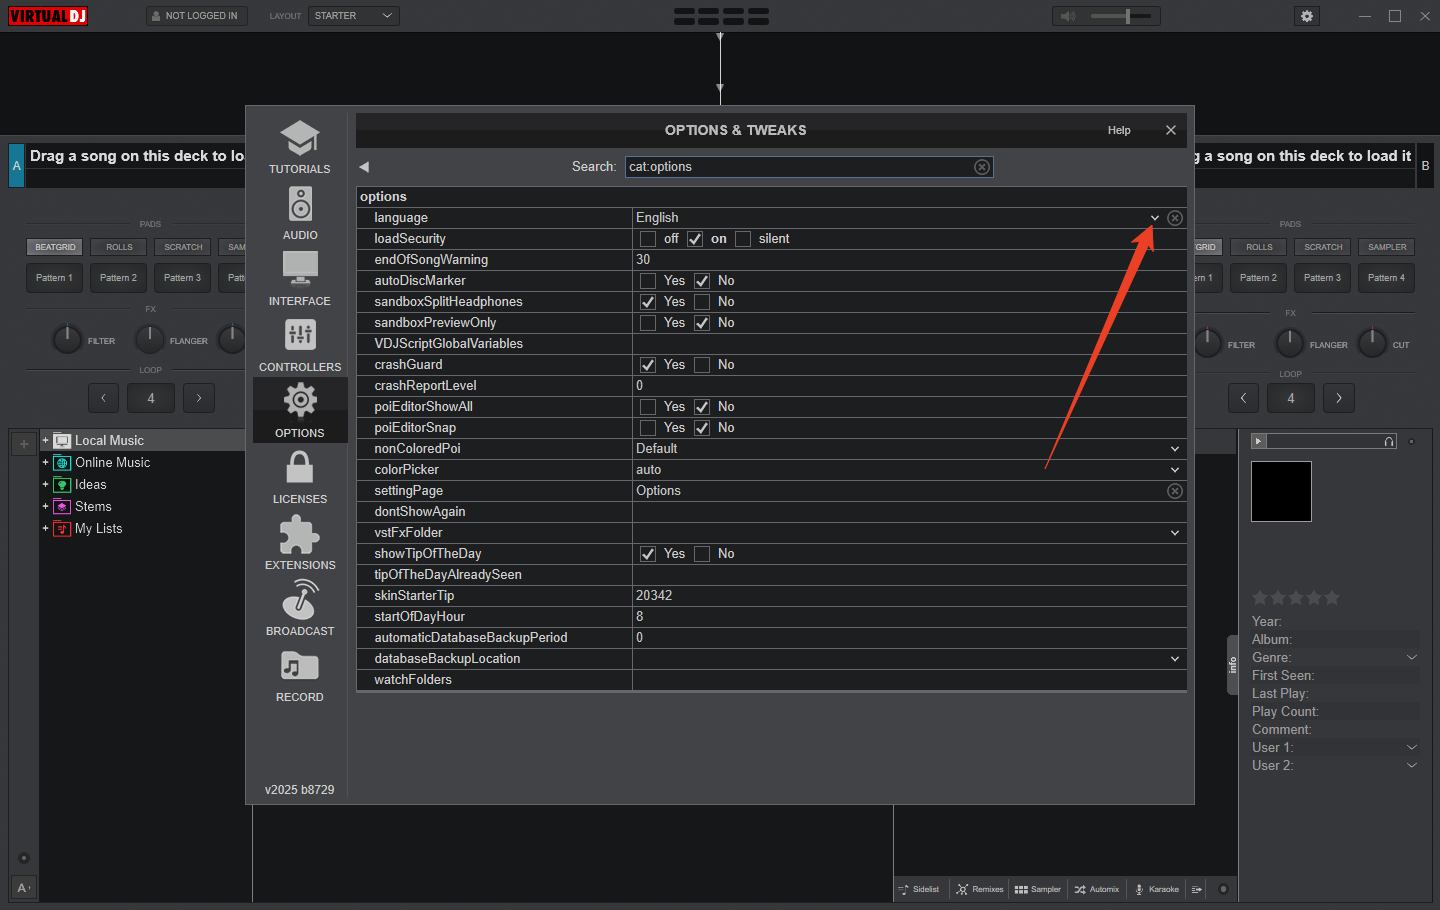Switch to the Sampler tab in bottom bar
The width and height of the screenshot is (1440, 910).
pyautogui.click(x=1038, y=889)
